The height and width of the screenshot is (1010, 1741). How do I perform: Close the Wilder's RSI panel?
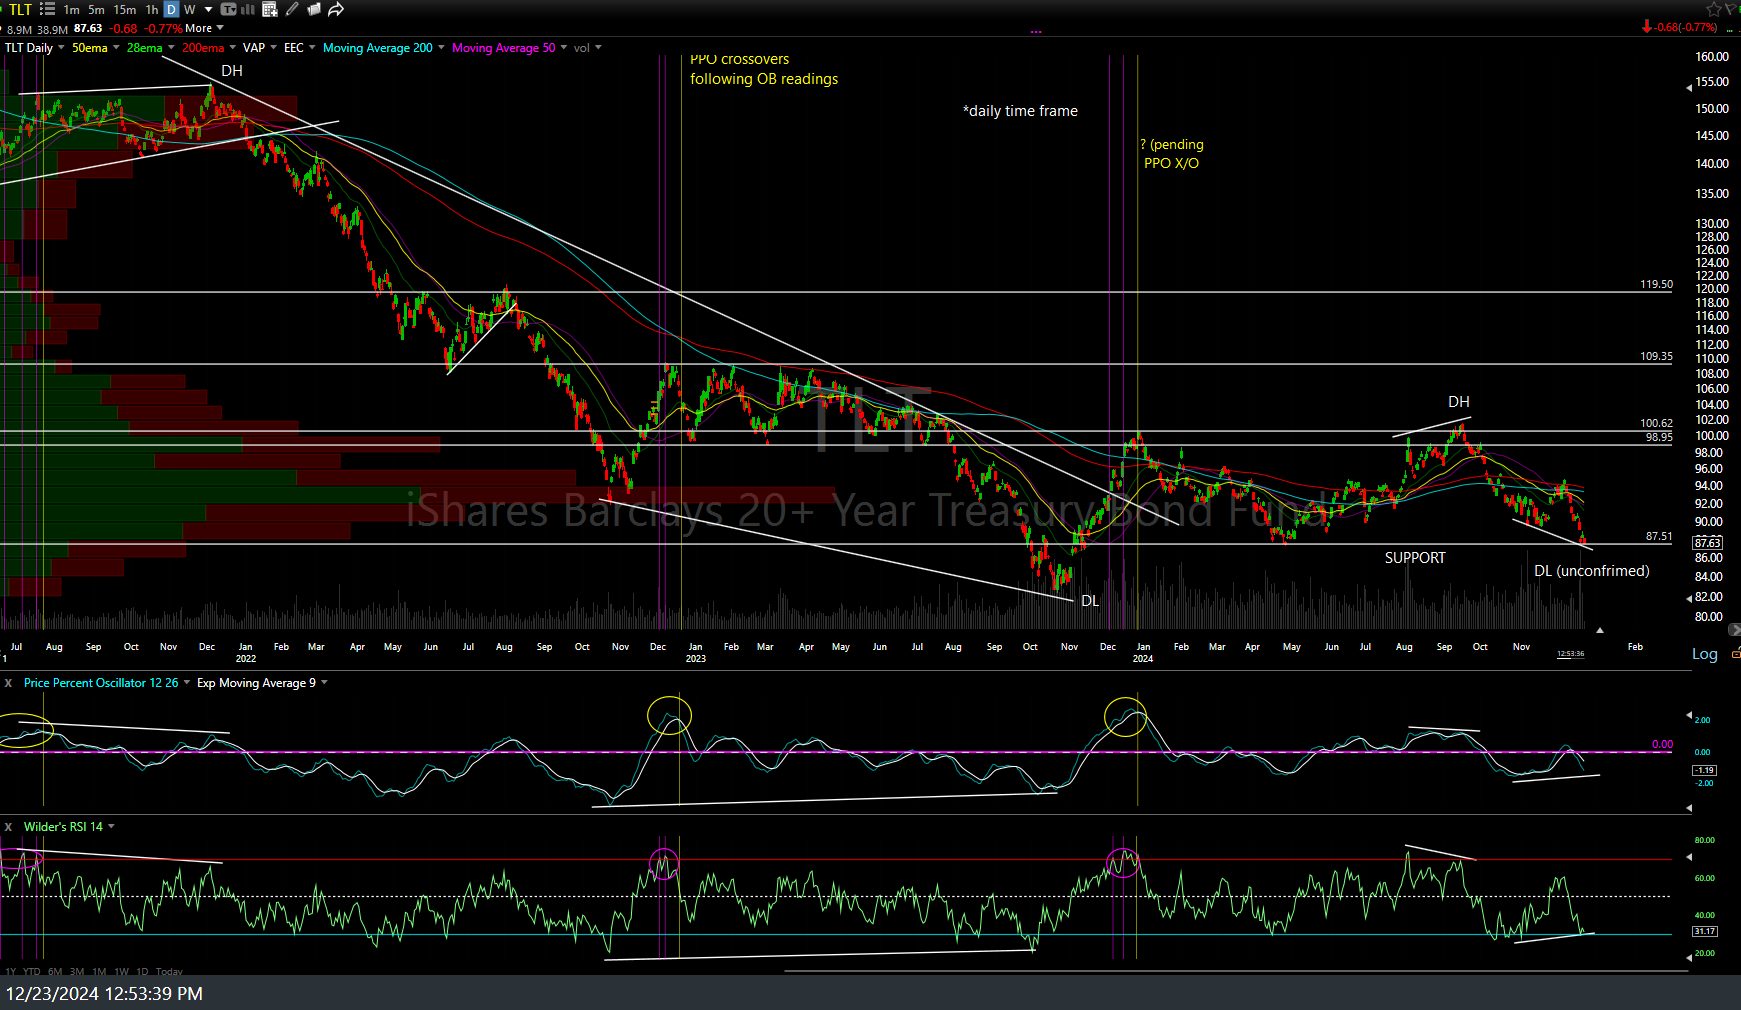pyautogui.click(x=8, y=827)
